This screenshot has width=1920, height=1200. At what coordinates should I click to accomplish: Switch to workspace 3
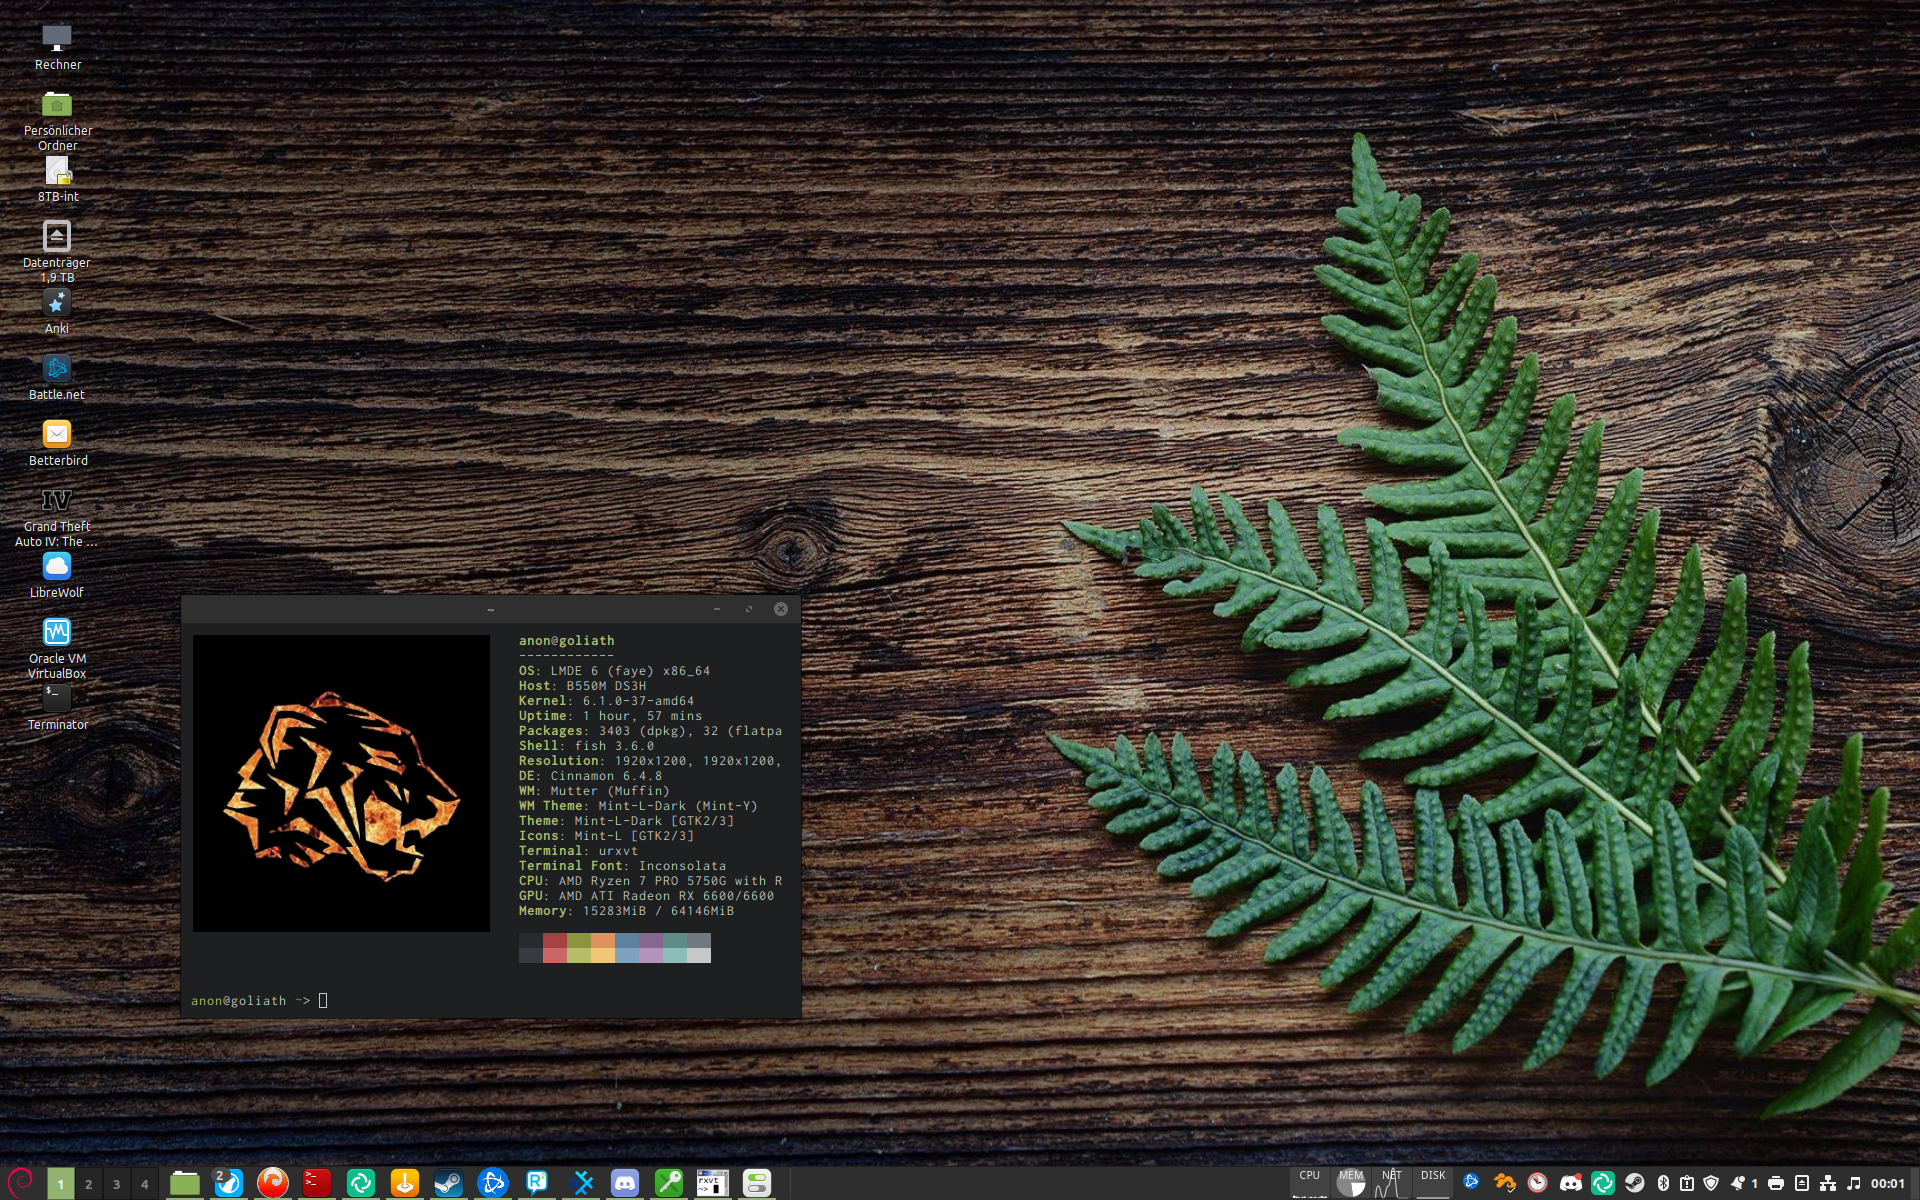[x=117, y=1184]
